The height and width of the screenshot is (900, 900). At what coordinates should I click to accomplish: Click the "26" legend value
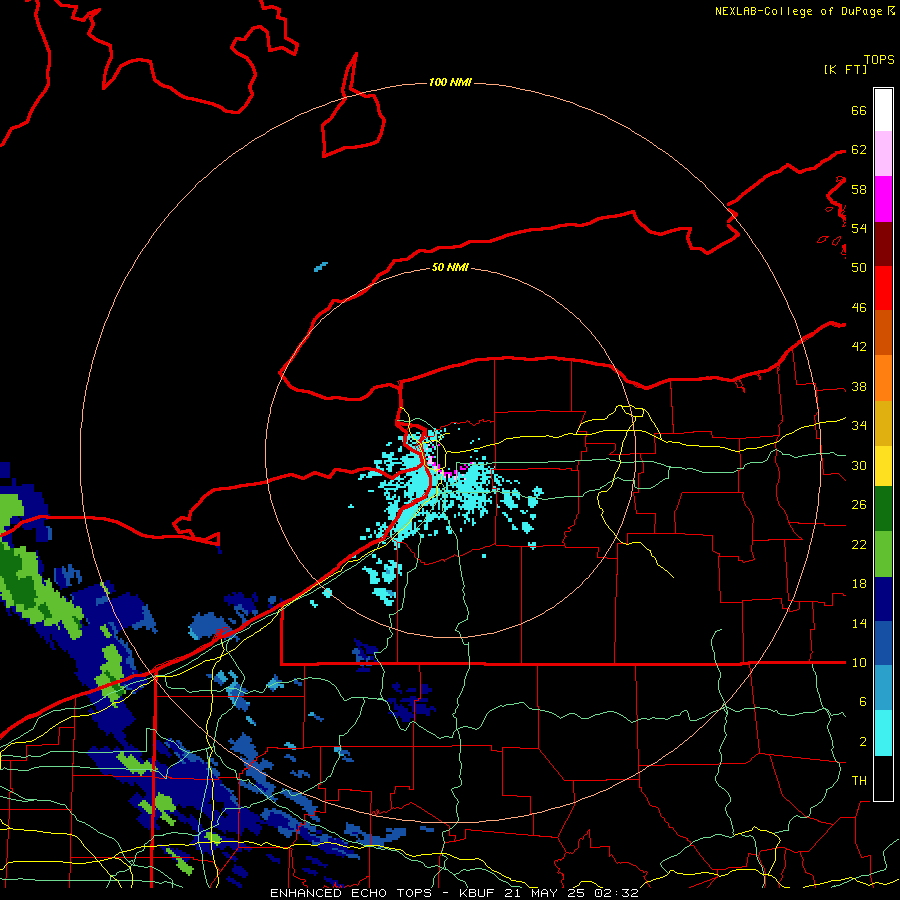859,505
